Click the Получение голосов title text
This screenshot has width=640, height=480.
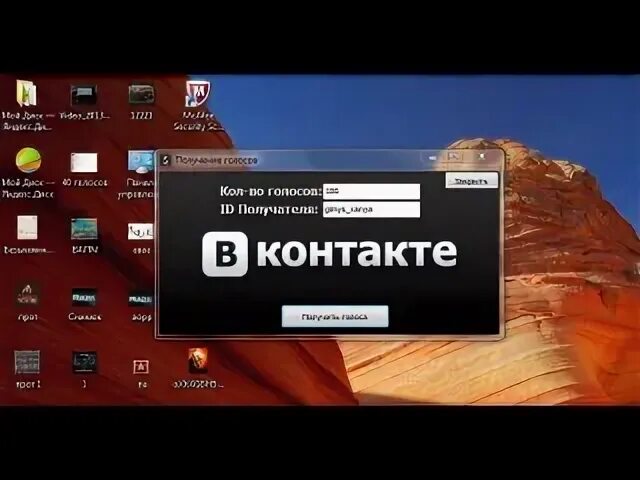tap(216, 160)
